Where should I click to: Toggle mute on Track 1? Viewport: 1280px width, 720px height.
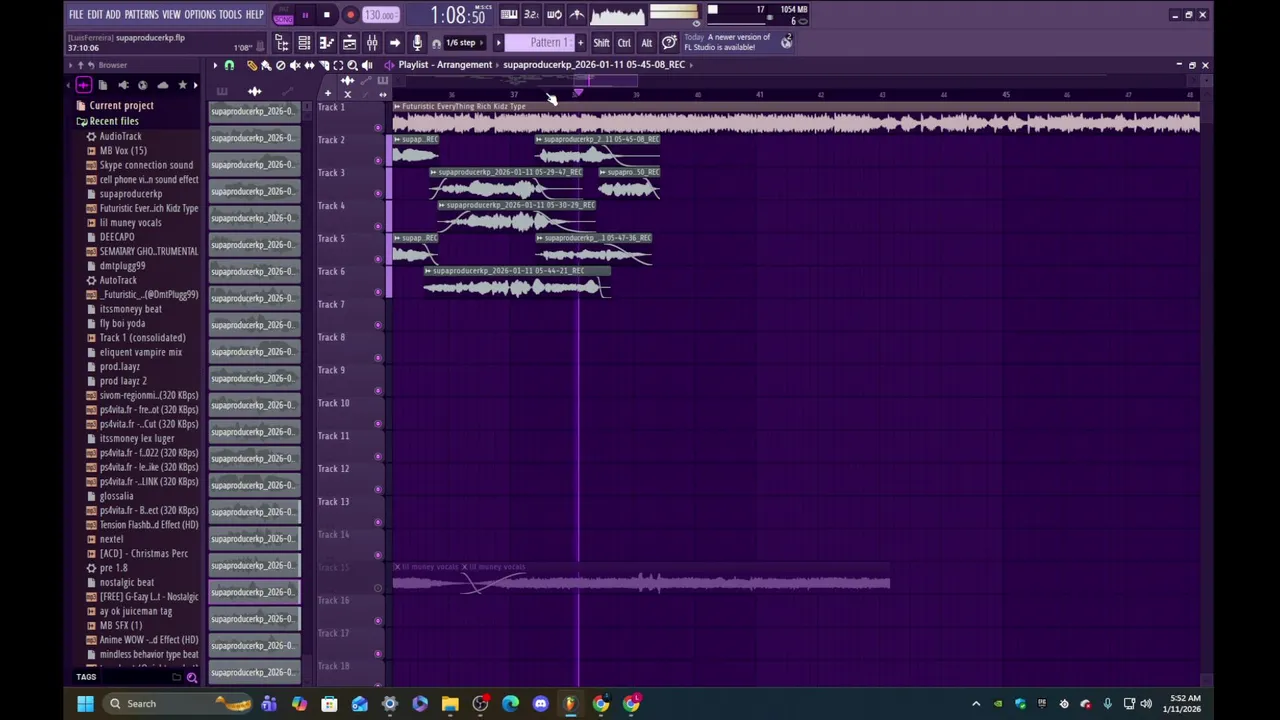(378, 127)
